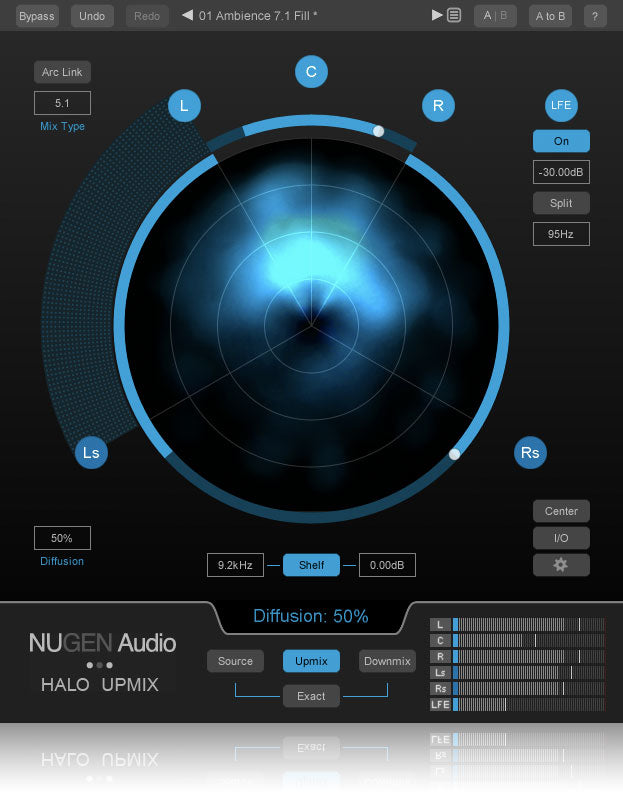Click the 95Hz crossover field
Image resolution: width=623 pixels, height=800 pixels.
(561, 234)
